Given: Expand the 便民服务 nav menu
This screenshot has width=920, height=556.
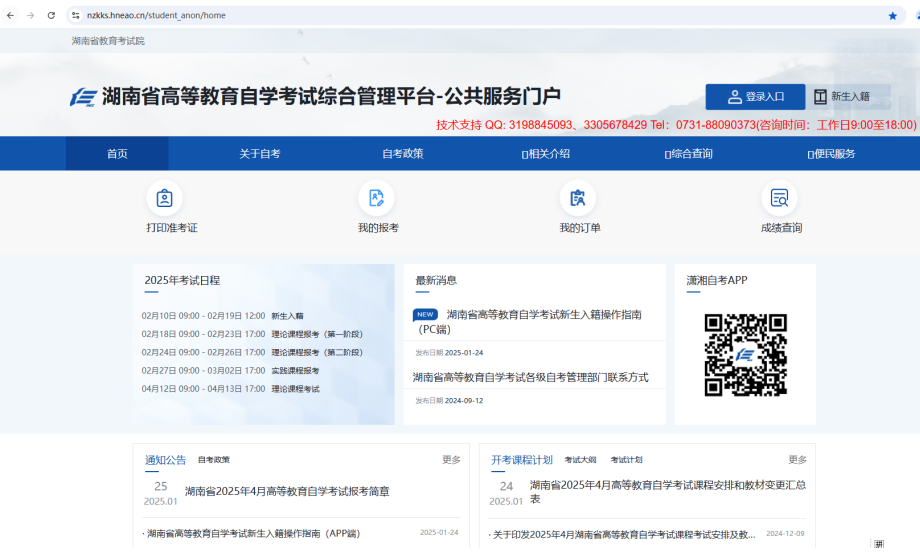Looking at the screenshot, I should point(831,154).
